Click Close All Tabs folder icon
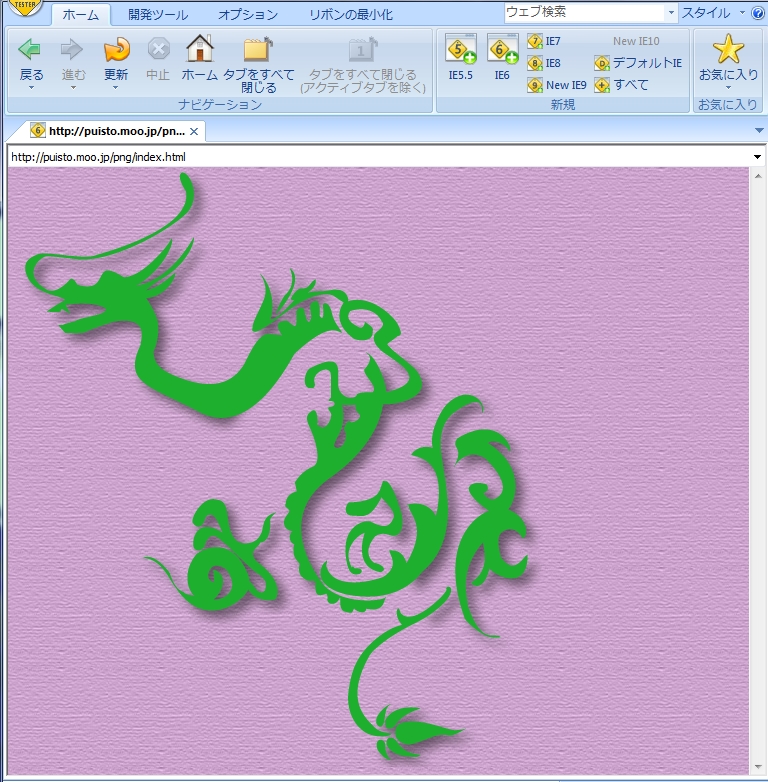 tap(258, 49)
